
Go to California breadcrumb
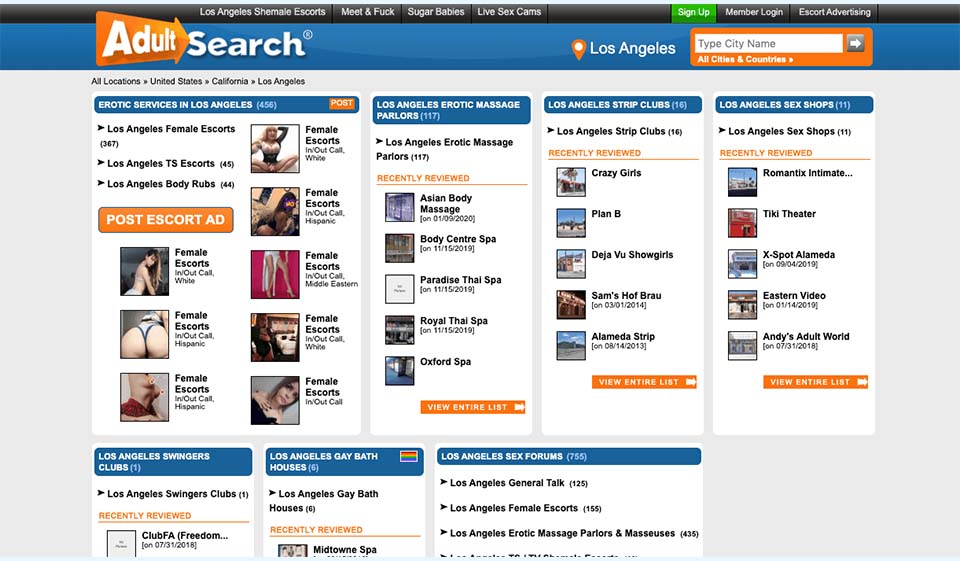[x=230, y=81]
